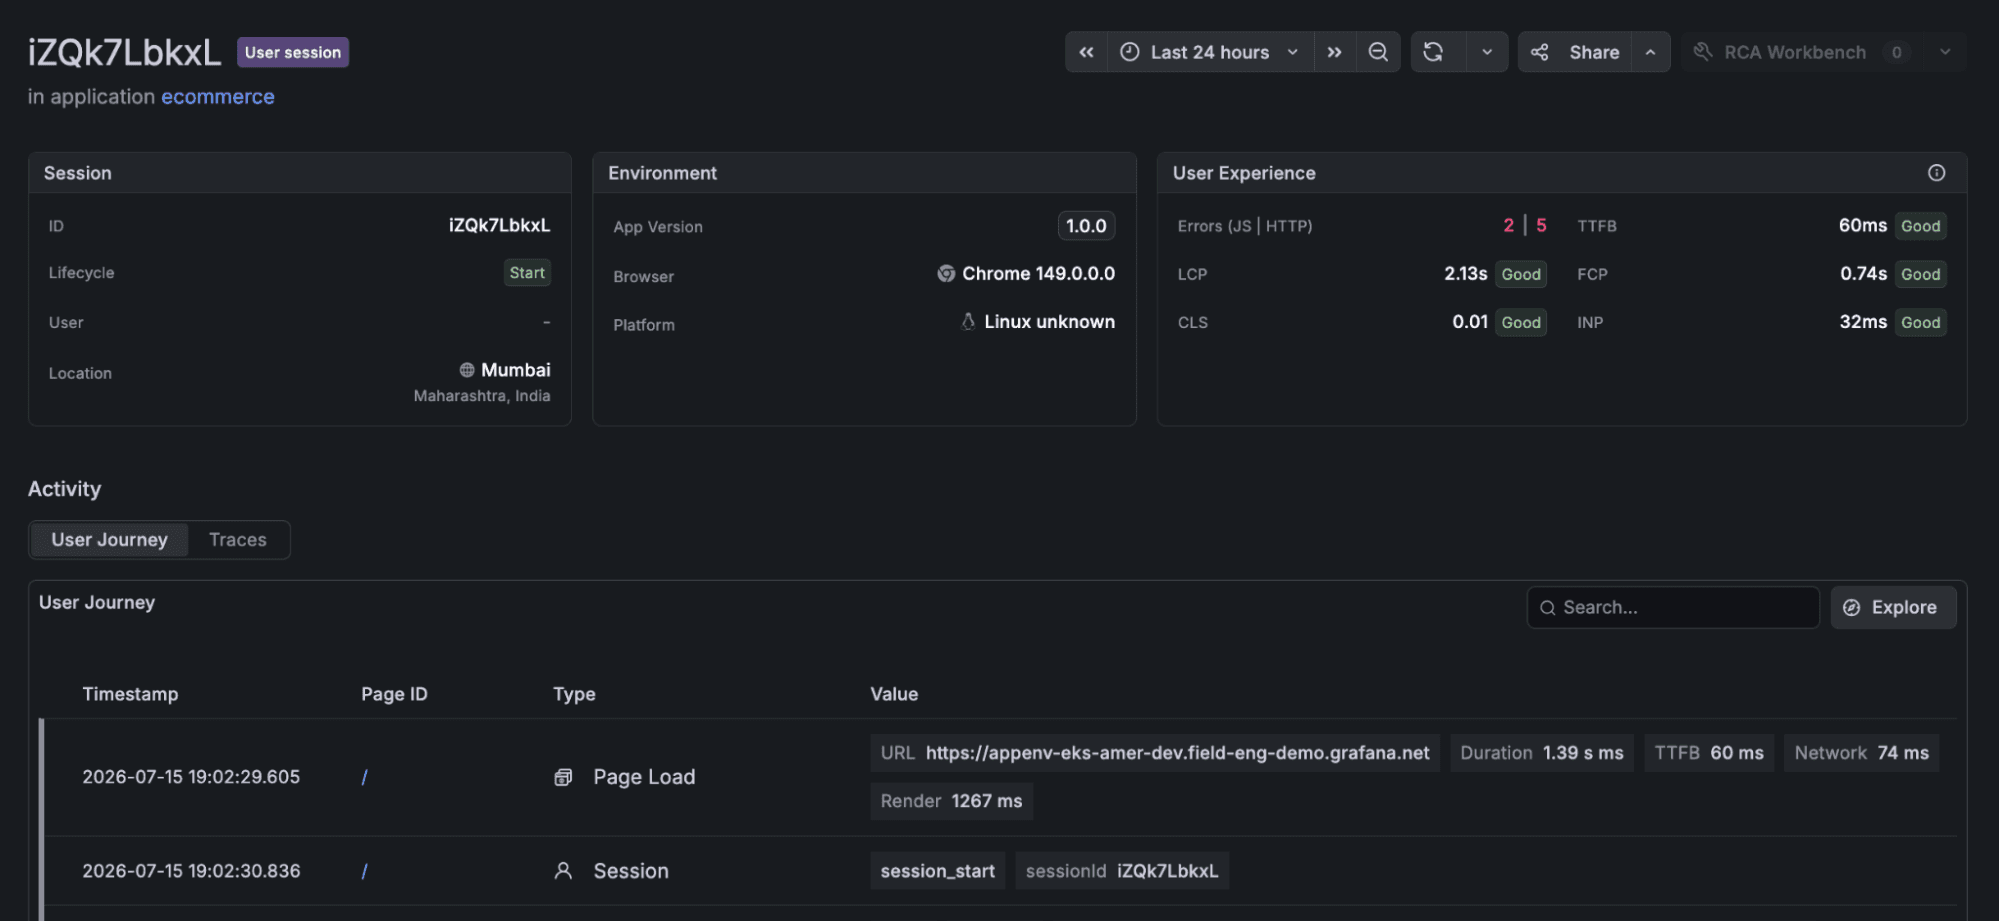
Task: Shift time range backward with double-left arrows
Action: [1086, 52]
